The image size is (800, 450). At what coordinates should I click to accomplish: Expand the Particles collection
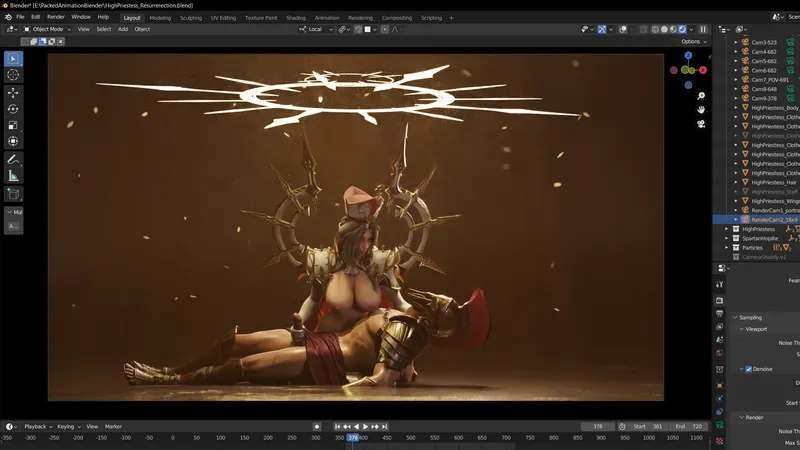[727, 247]
